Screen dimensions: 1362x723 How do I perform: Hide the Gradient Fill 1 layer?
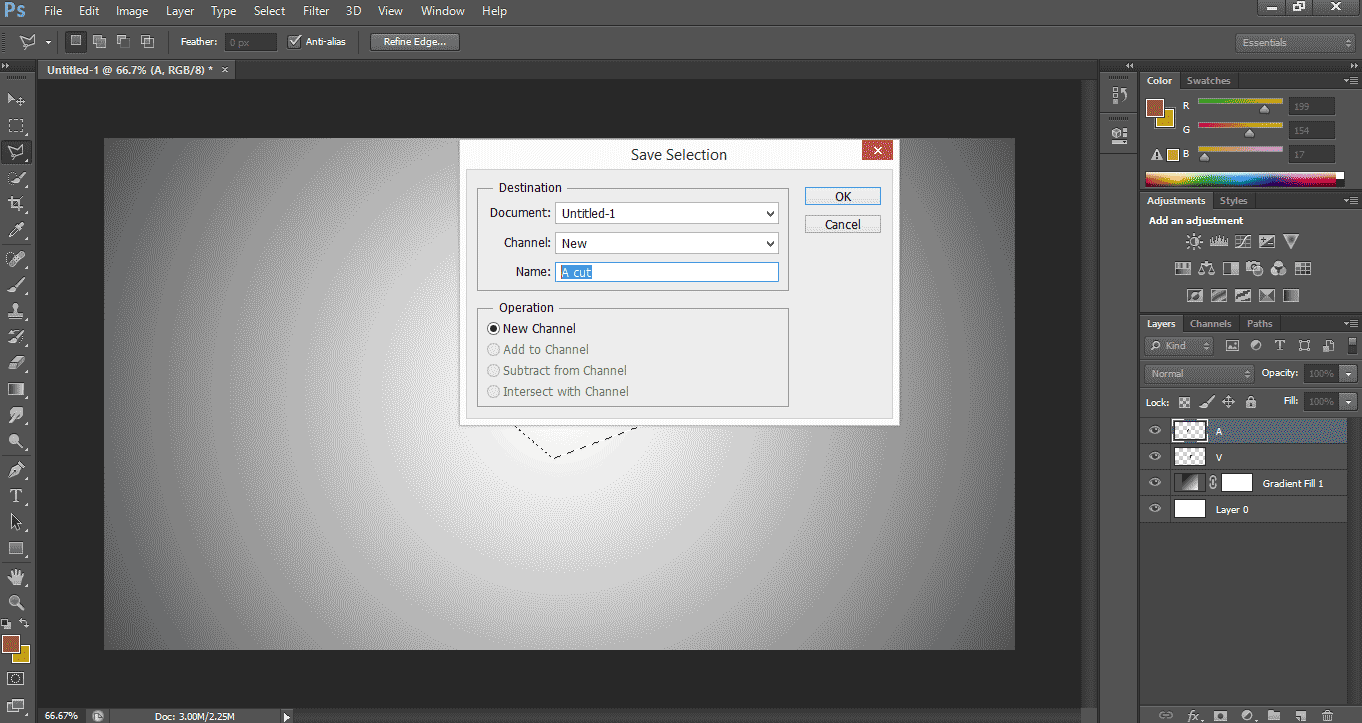pyautogui.click(x=1155, y=483)
